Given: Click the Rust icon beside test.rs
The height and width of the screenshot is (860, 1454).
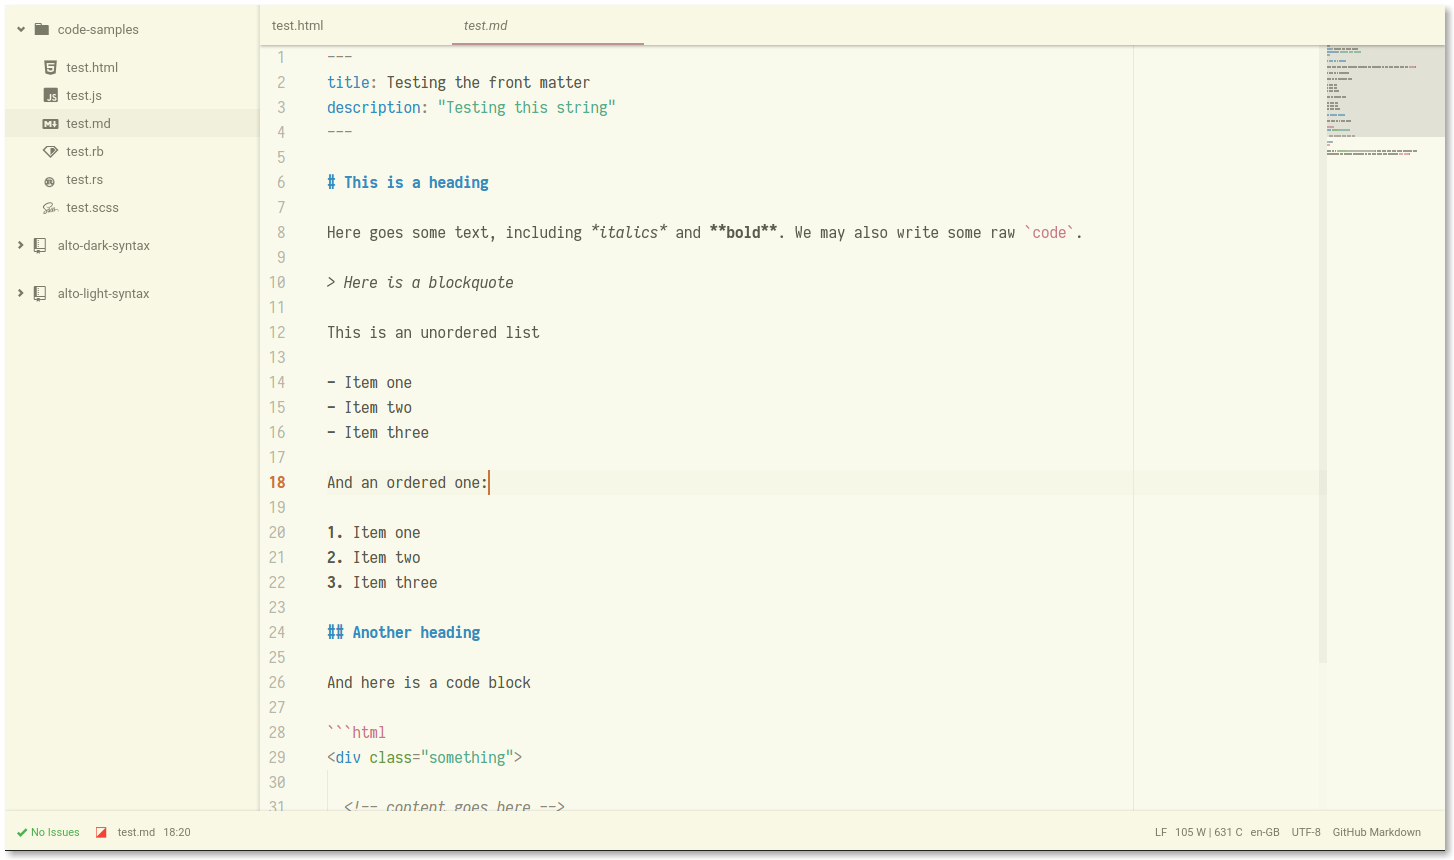Looking at the screenshot, I should (50, 180).
